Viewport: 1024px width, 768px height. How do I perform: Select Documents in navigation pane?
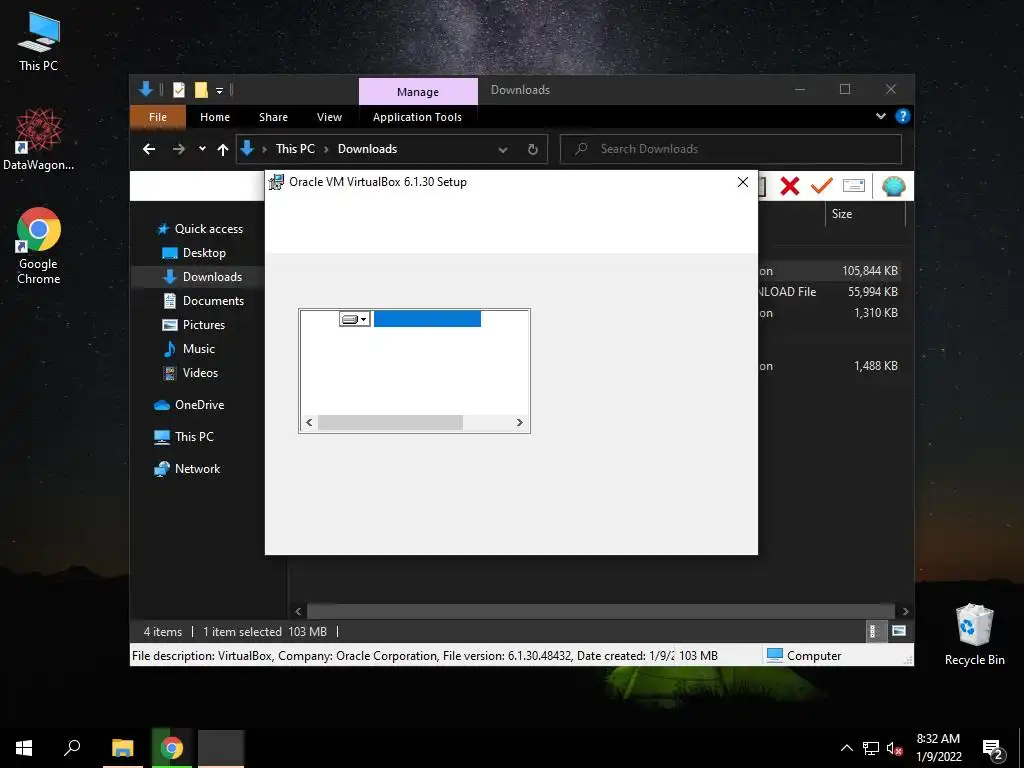click(203, 301)
